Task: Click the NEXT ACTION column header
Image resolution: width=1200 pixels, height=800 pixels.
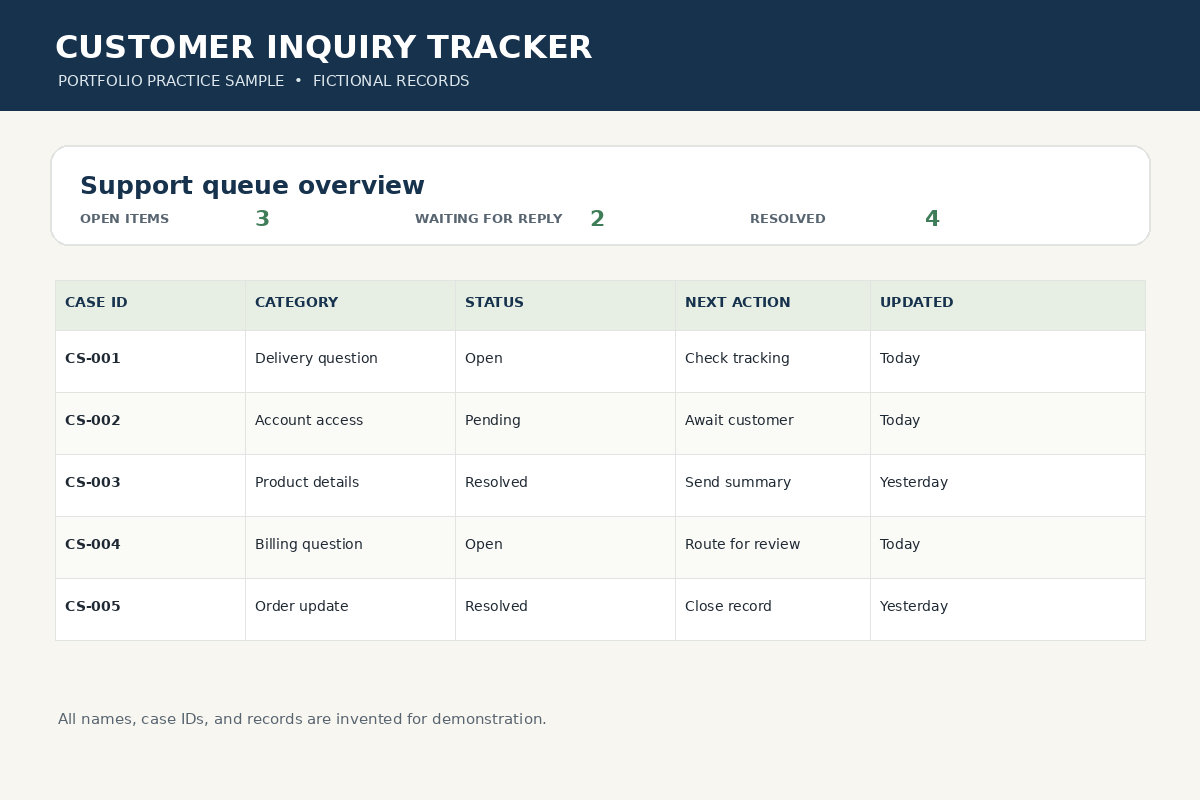Action: [772, 305]
